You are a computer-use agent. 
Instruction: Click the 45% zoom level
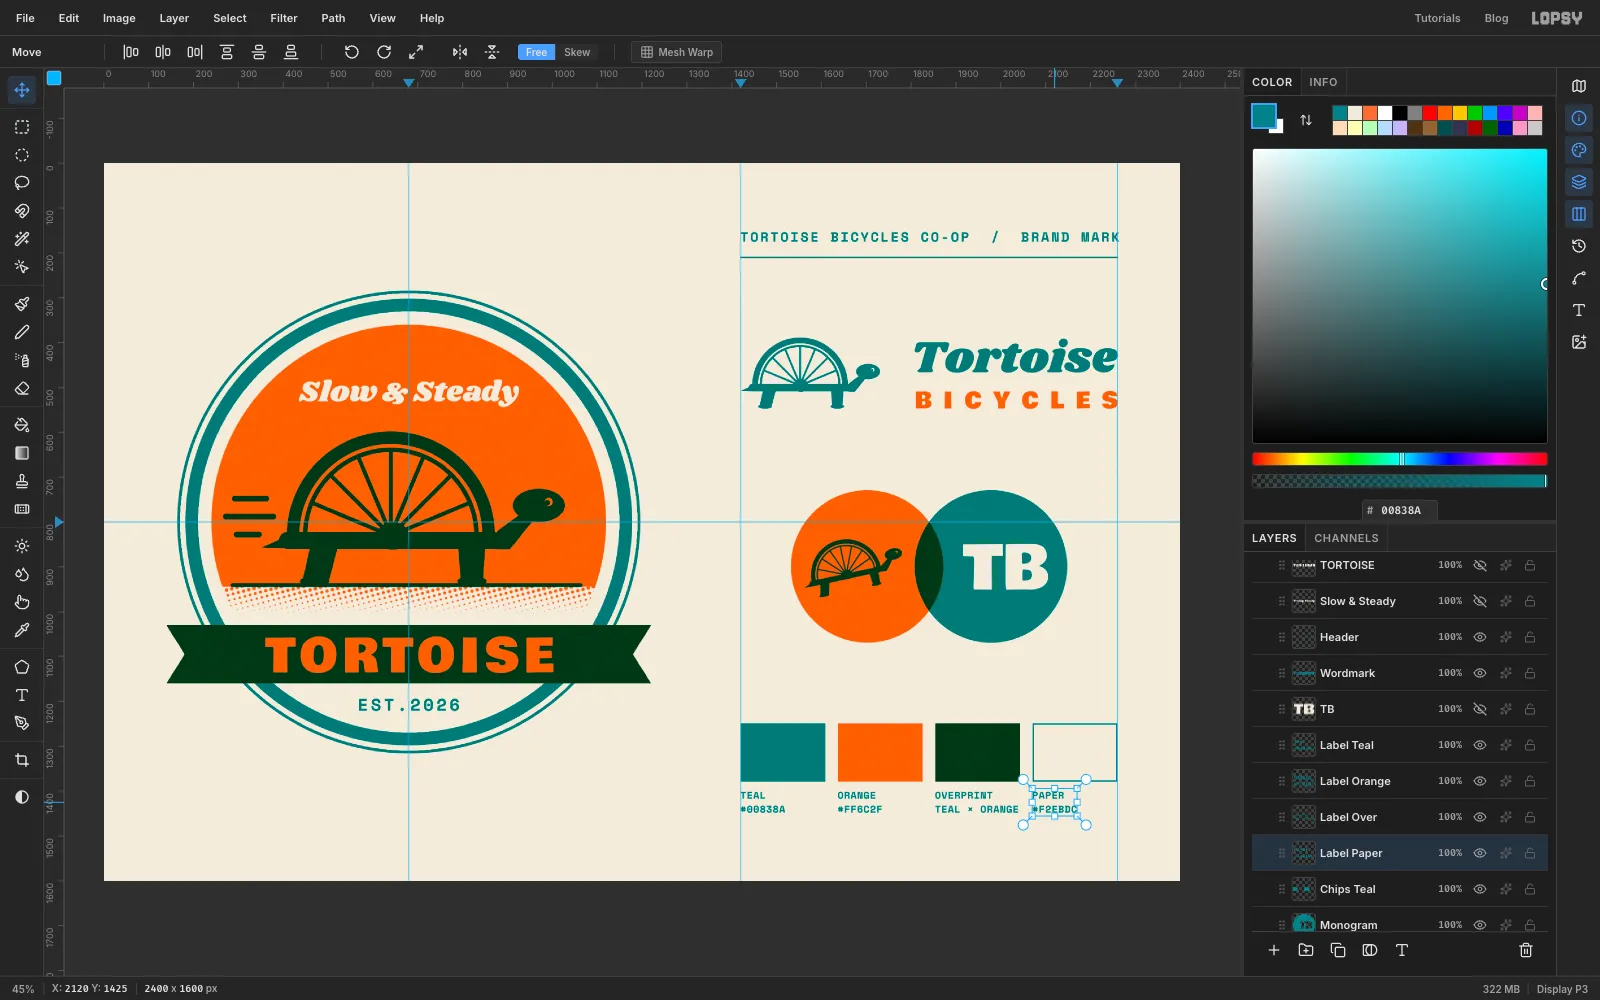(23, 989)
